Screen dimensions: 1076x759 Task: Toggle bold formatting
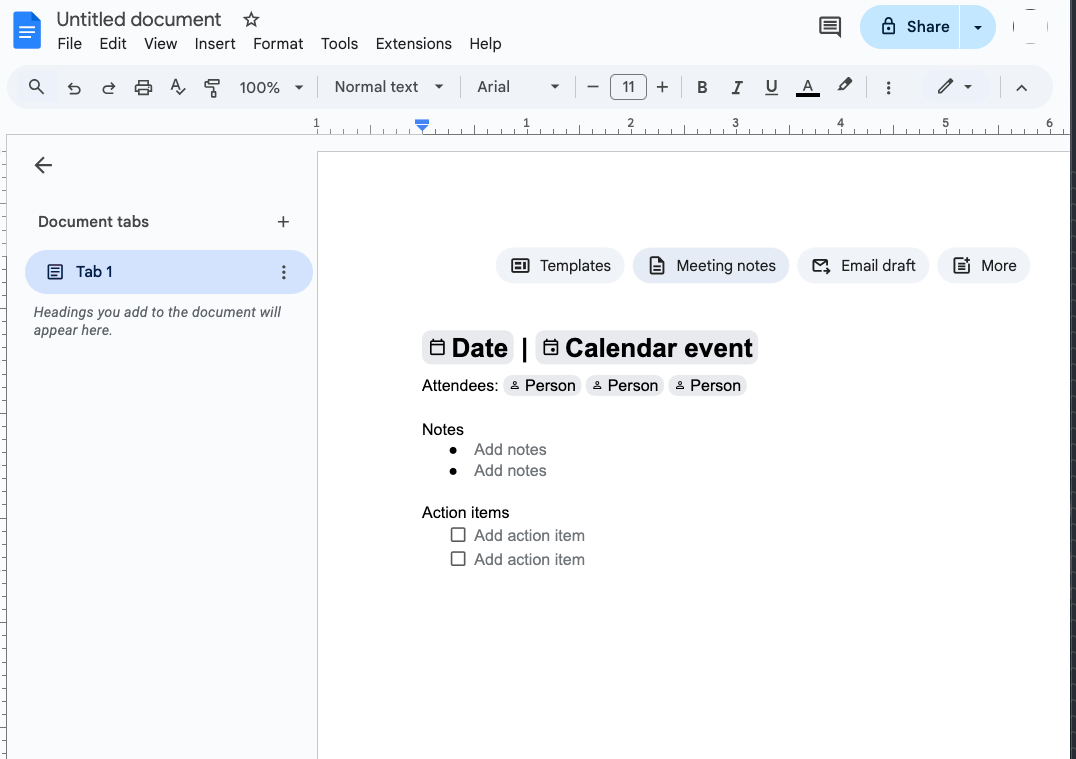click(702, 87)
